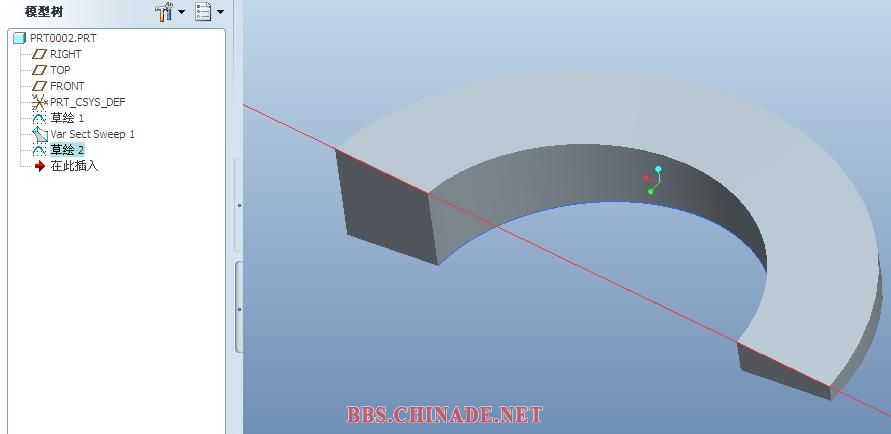This screenshot has width=891, height=434.
Task: Click the 草绘 2 sketch icon
Action: point(39,150)
